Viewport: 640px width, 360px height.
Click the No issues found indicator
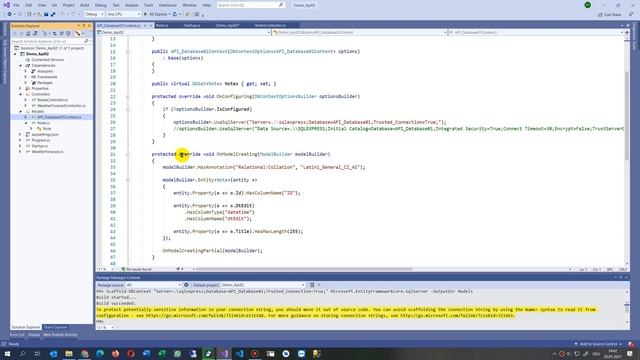click(x=137, y=269)
